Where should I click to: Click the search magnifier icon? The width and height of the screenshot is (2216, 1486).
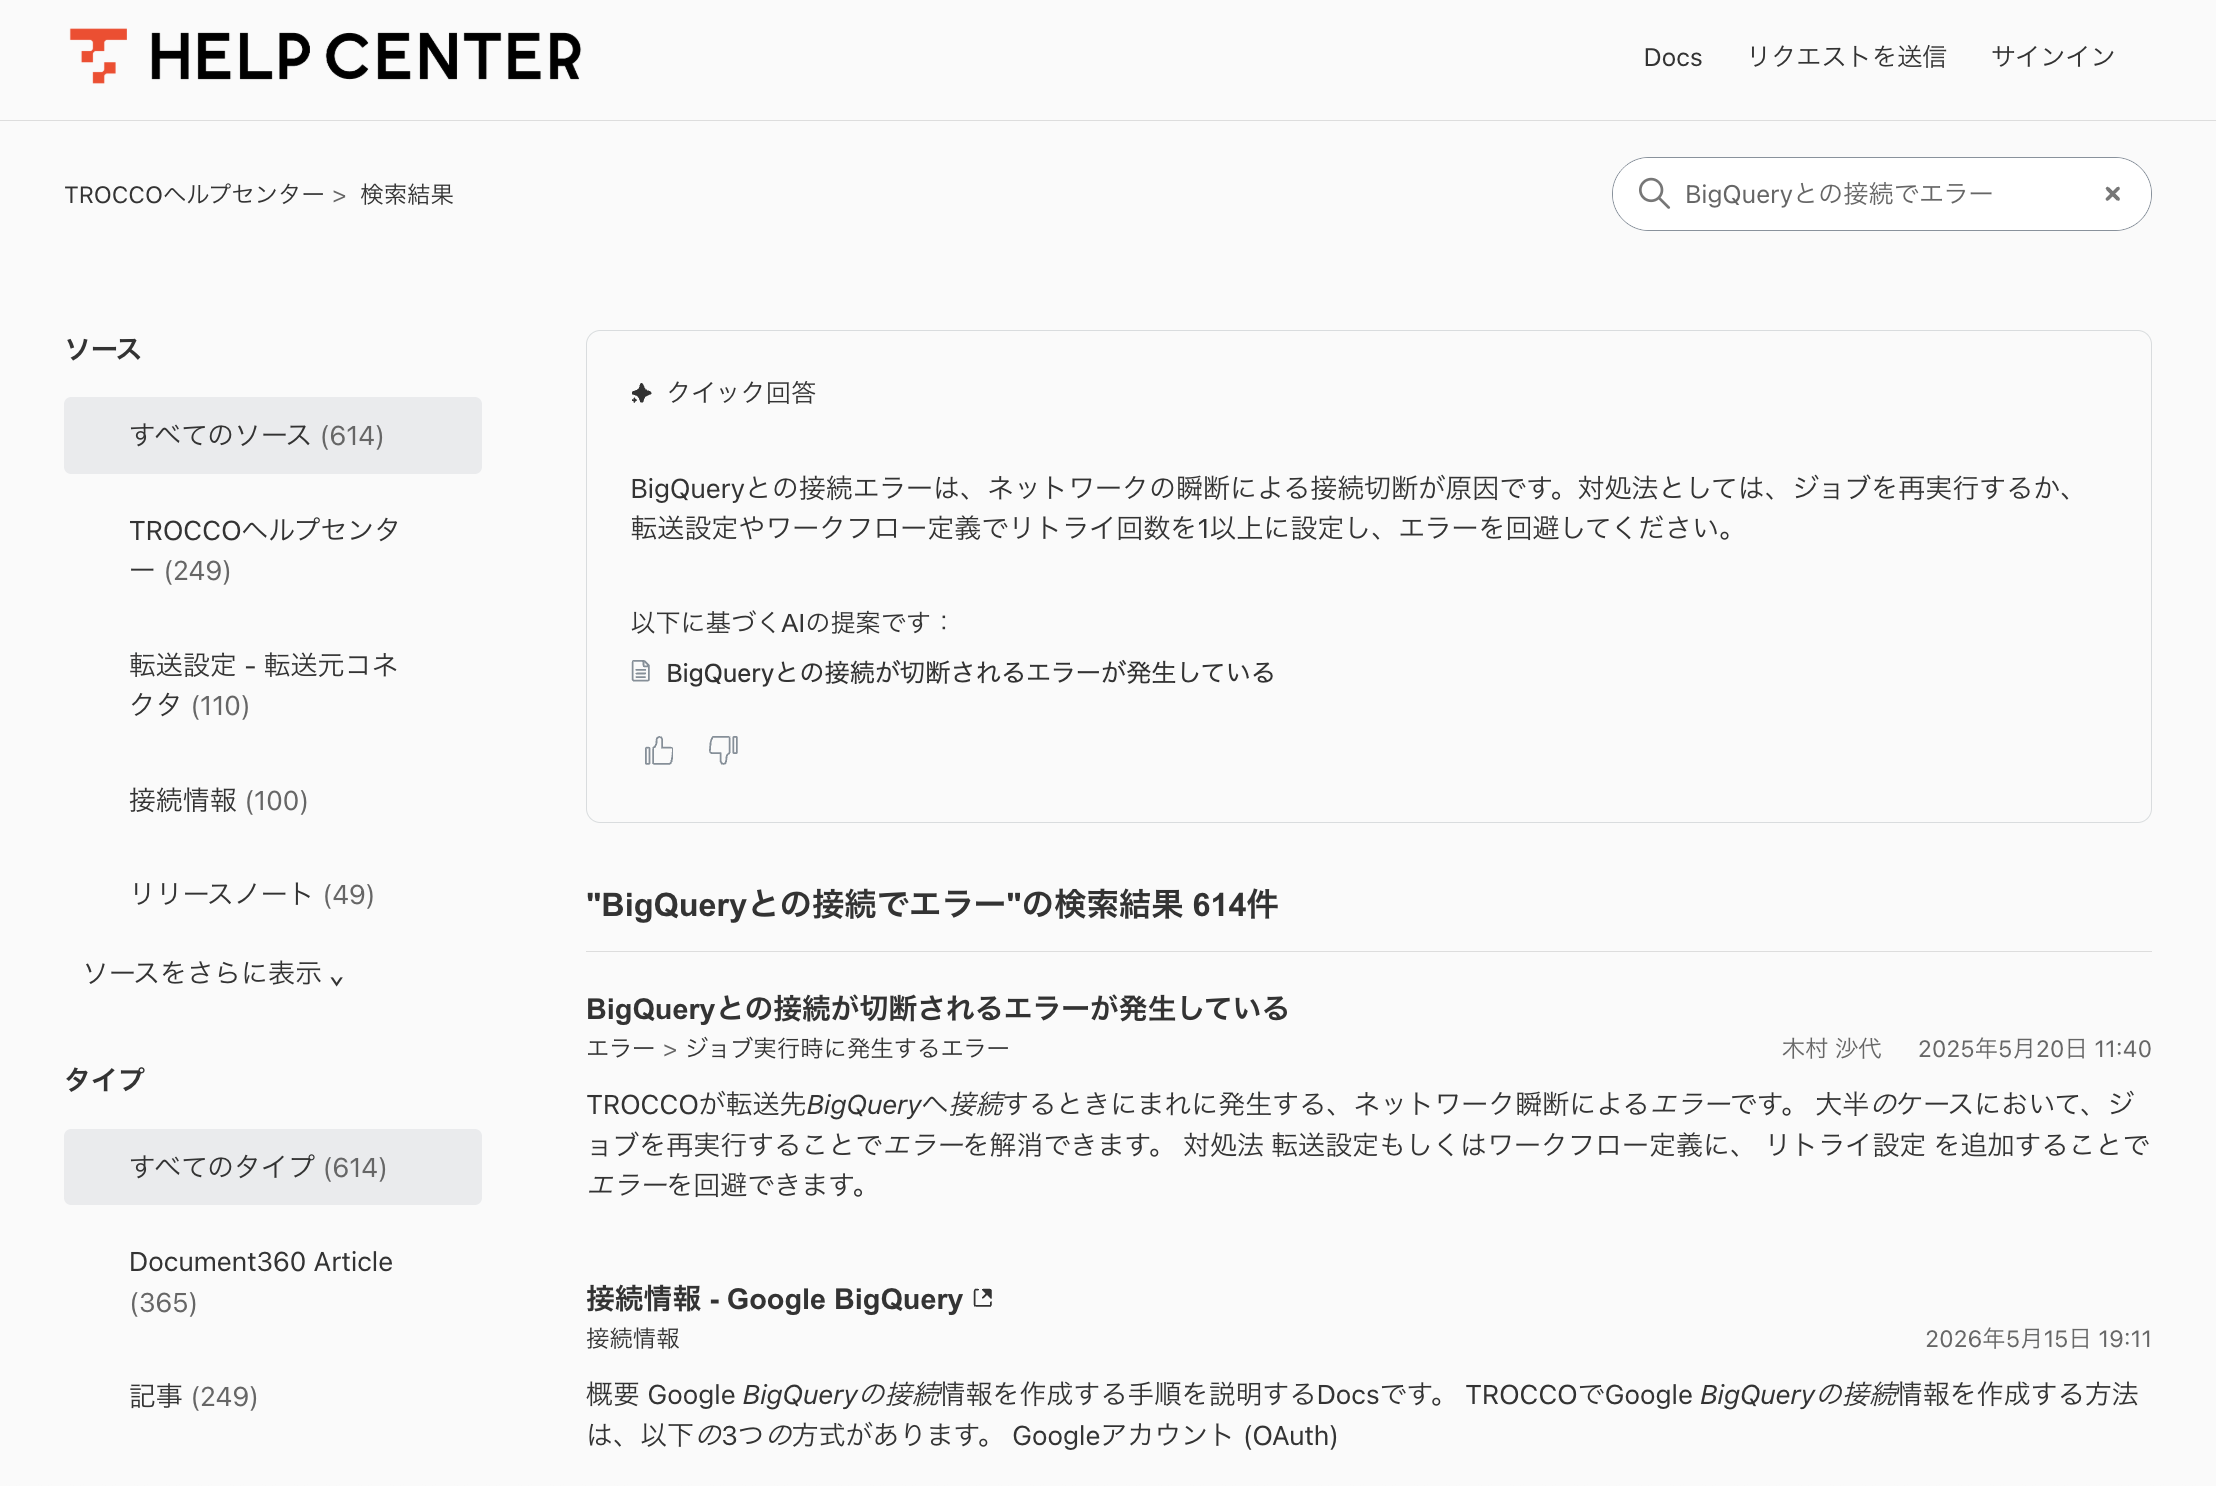tap(1654, 194)
